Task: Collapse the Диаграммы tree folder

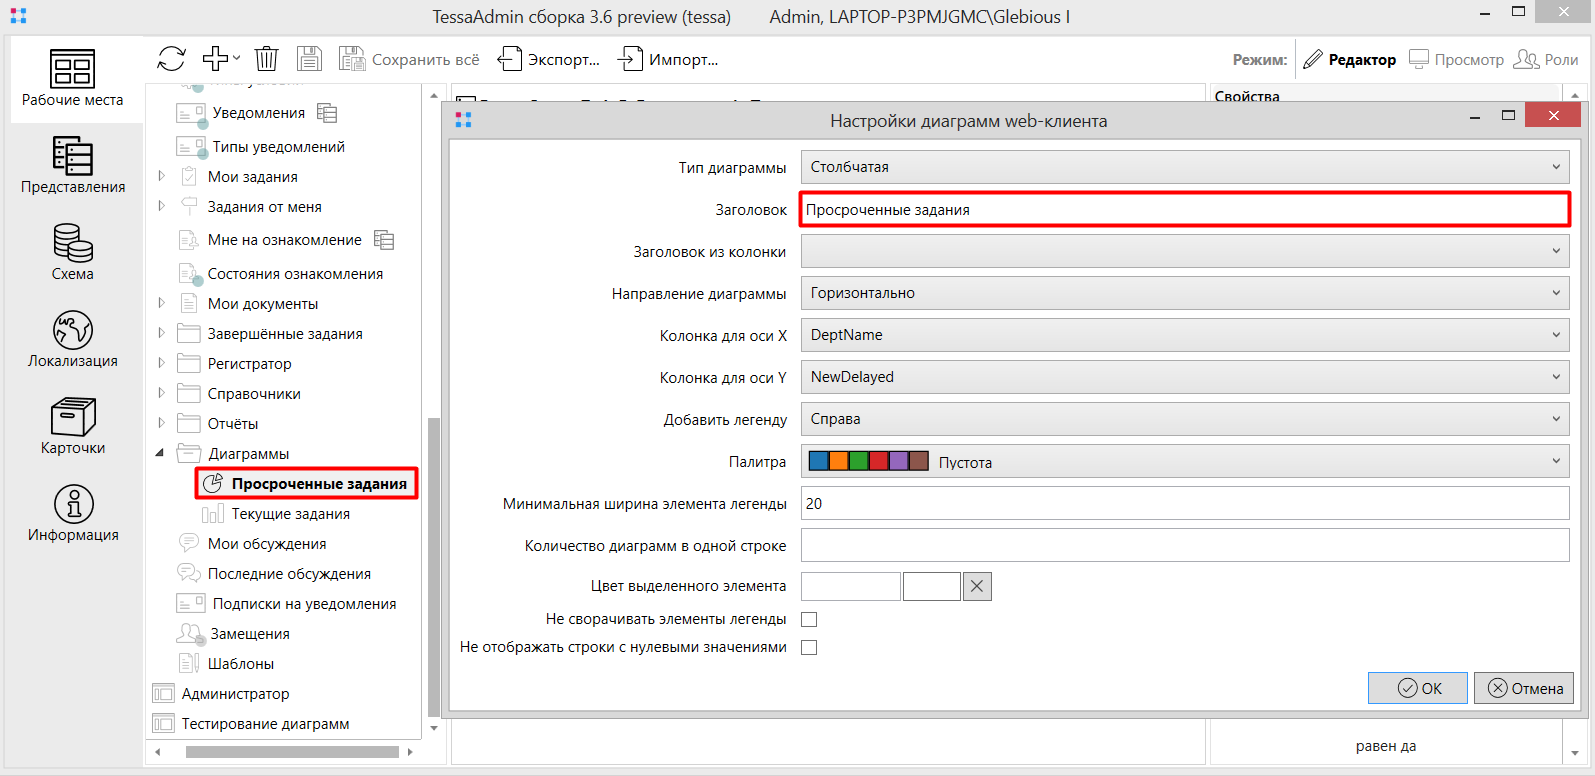Action: click(160, 453)
